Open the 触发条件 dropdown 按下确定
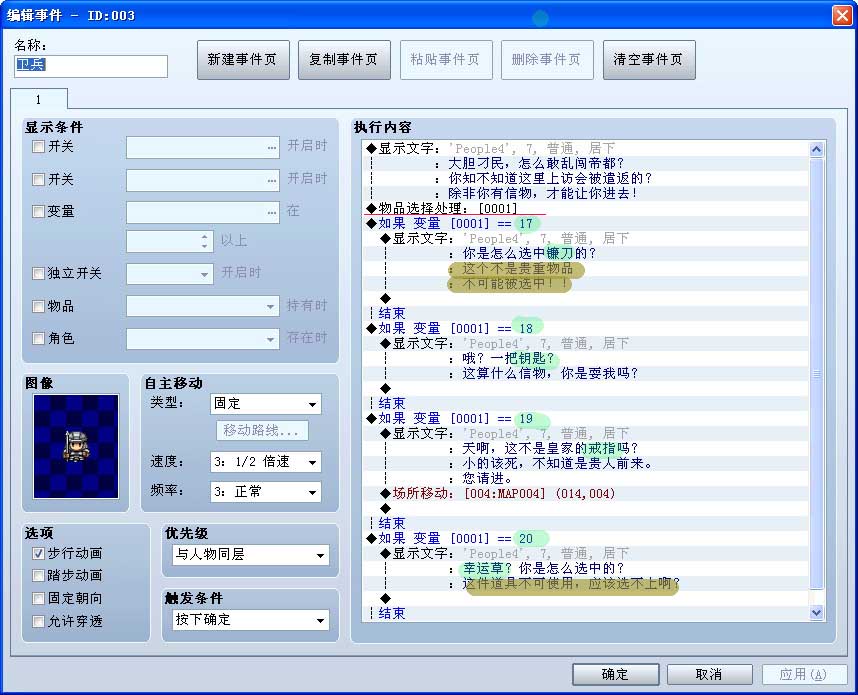Image resolution: width=858 pixels, height=695 pixels. (x=251, y=620)
